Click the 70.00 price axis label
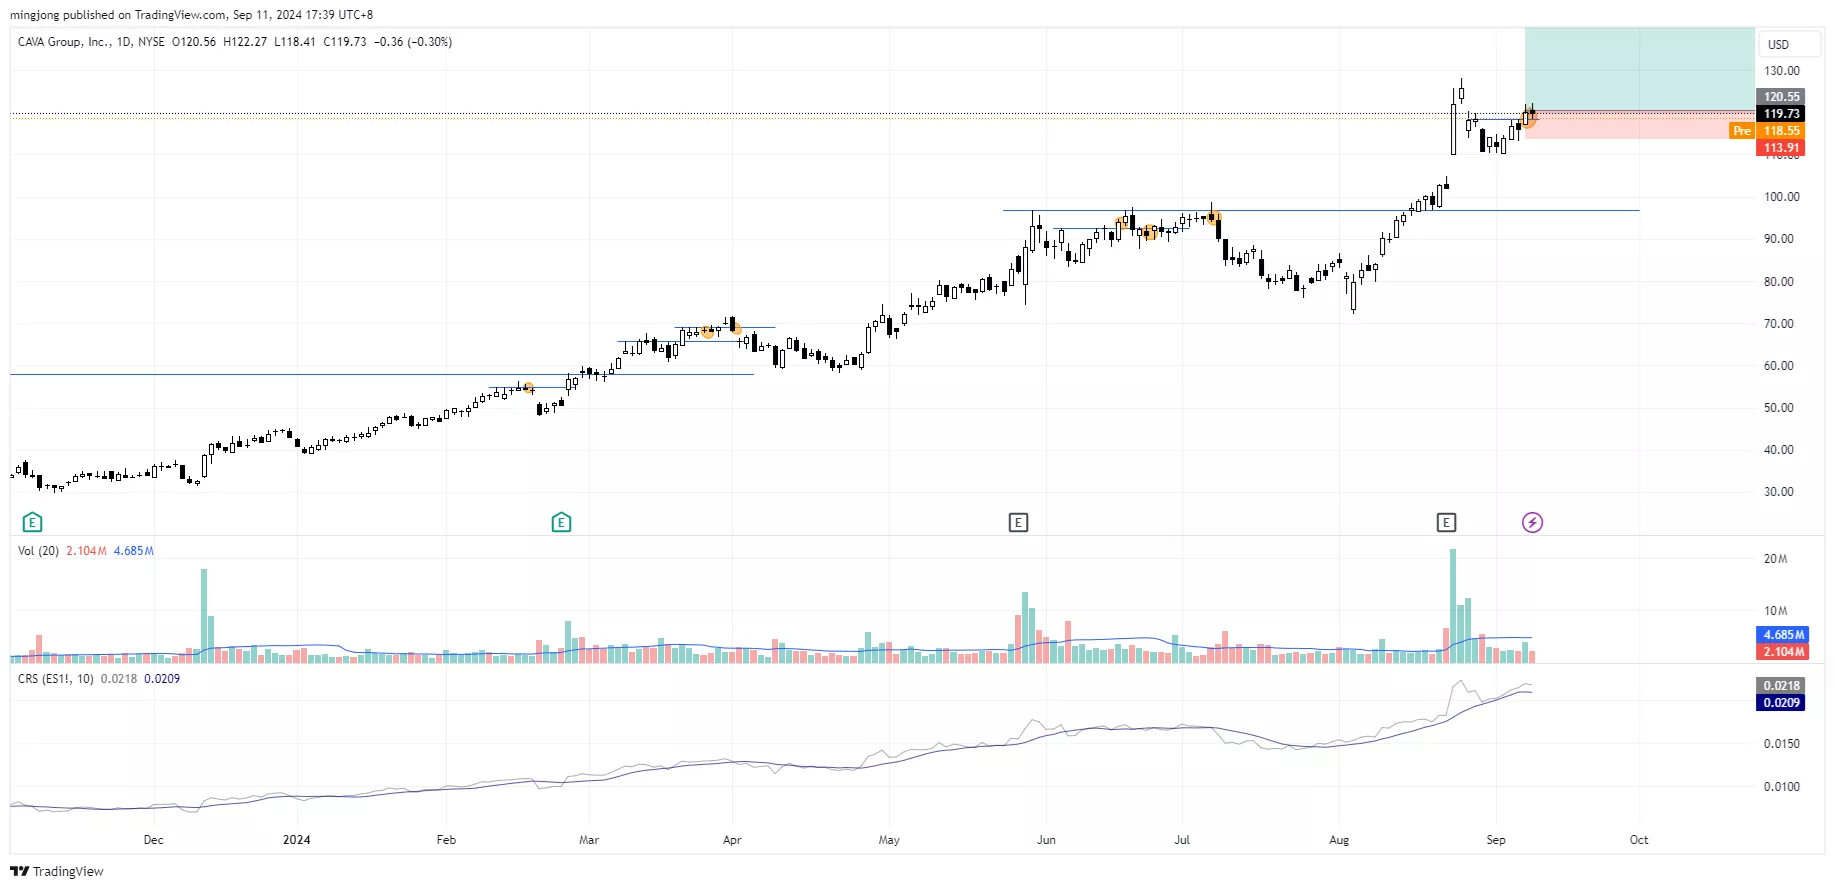1835x889 pixels. pos(1778,324)
